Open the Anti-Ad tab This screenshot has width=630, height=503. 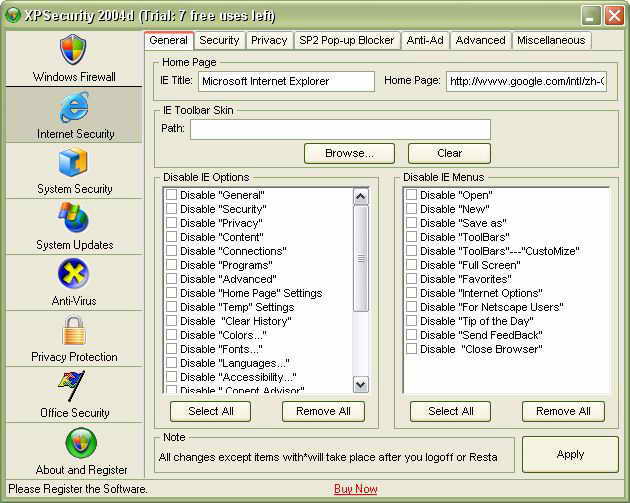(x=424, y=40)
